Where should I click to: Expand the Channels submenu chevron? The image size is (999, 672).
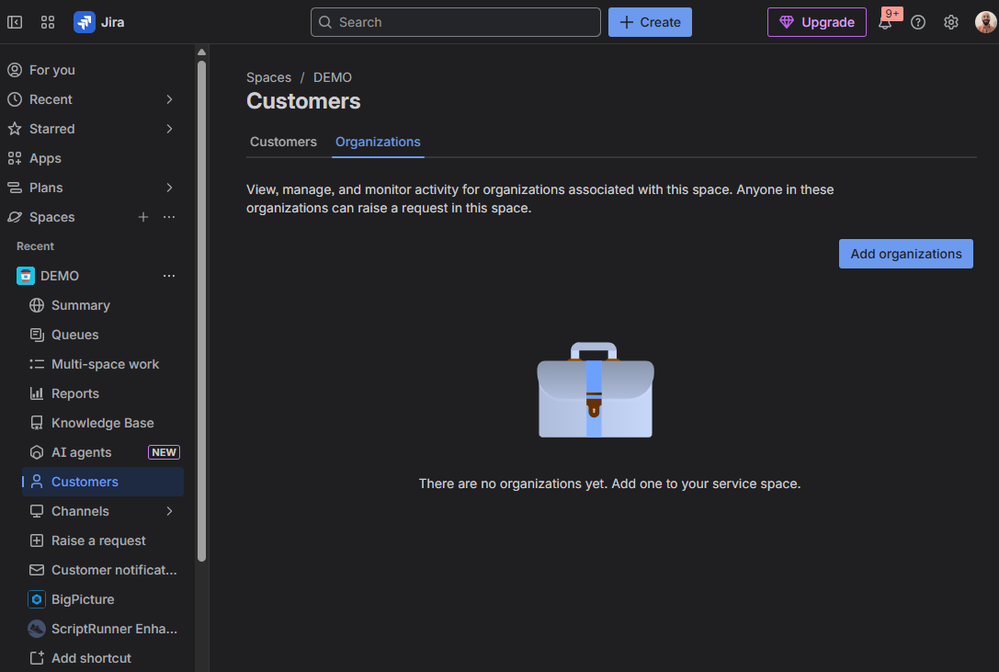[169, 511]
